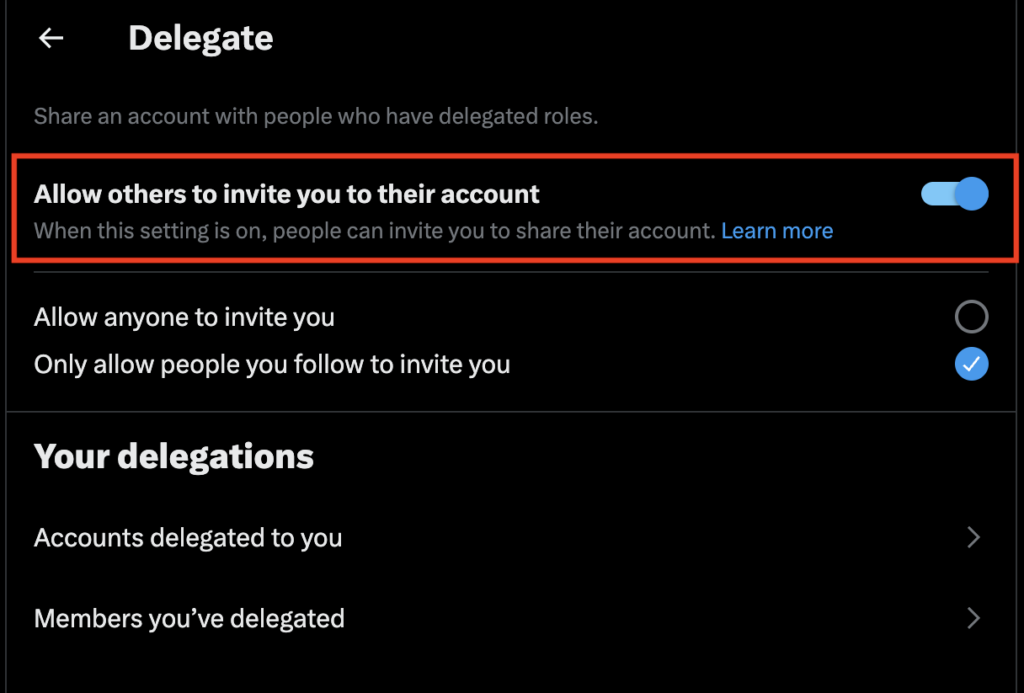Select the Allow anyone to invite you radio
The image size is (1024, 693).
[x=971, y=317]
